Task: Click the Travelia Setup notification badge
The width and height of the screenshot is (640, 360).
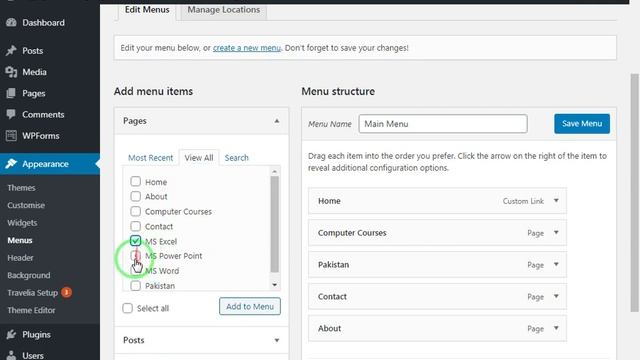Action: [67, 292]
